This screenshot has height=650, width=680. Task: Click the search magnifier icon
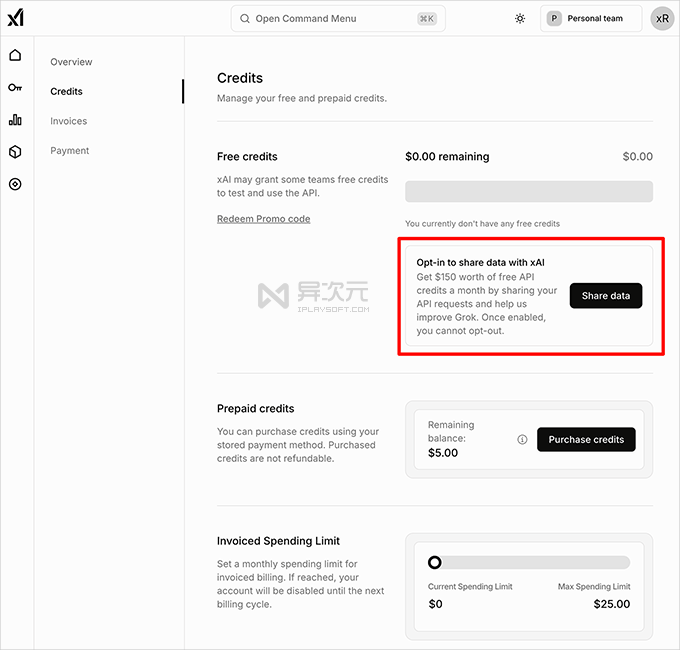(245, 19)
